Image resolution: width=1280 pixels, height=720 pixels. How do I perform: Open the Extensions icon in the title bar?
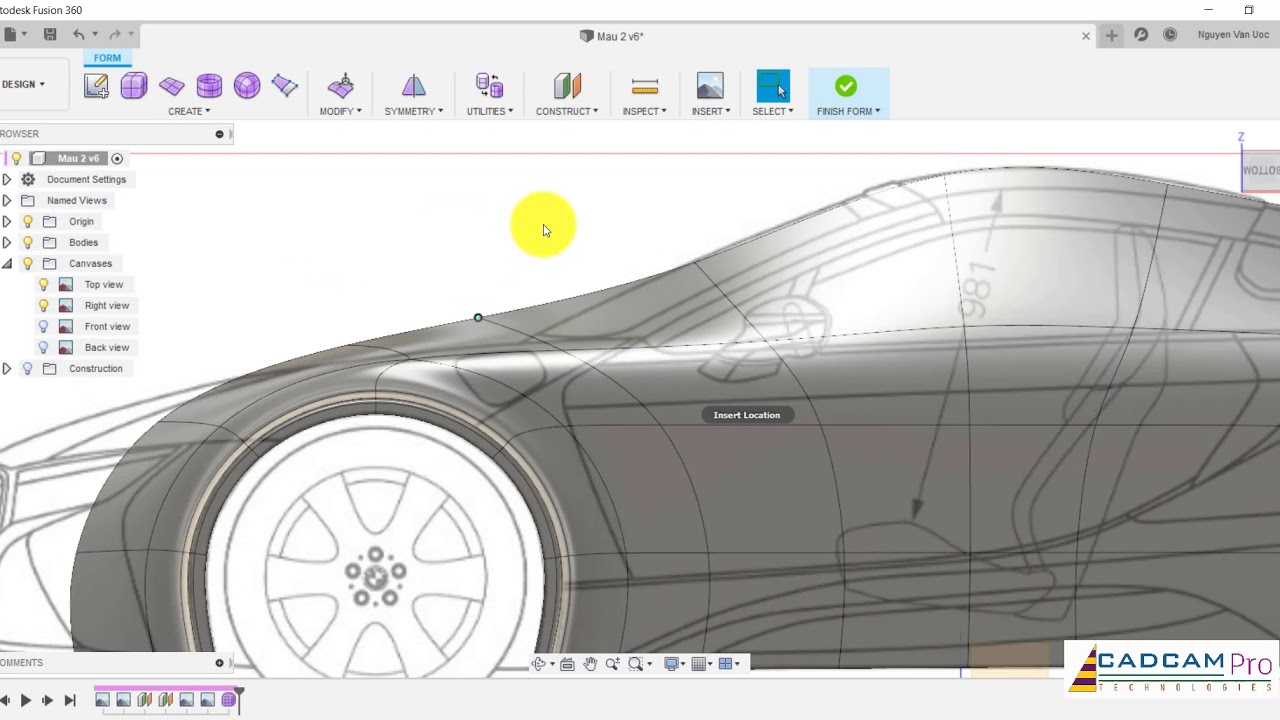pyautogui.click(x=1141, y=35)
